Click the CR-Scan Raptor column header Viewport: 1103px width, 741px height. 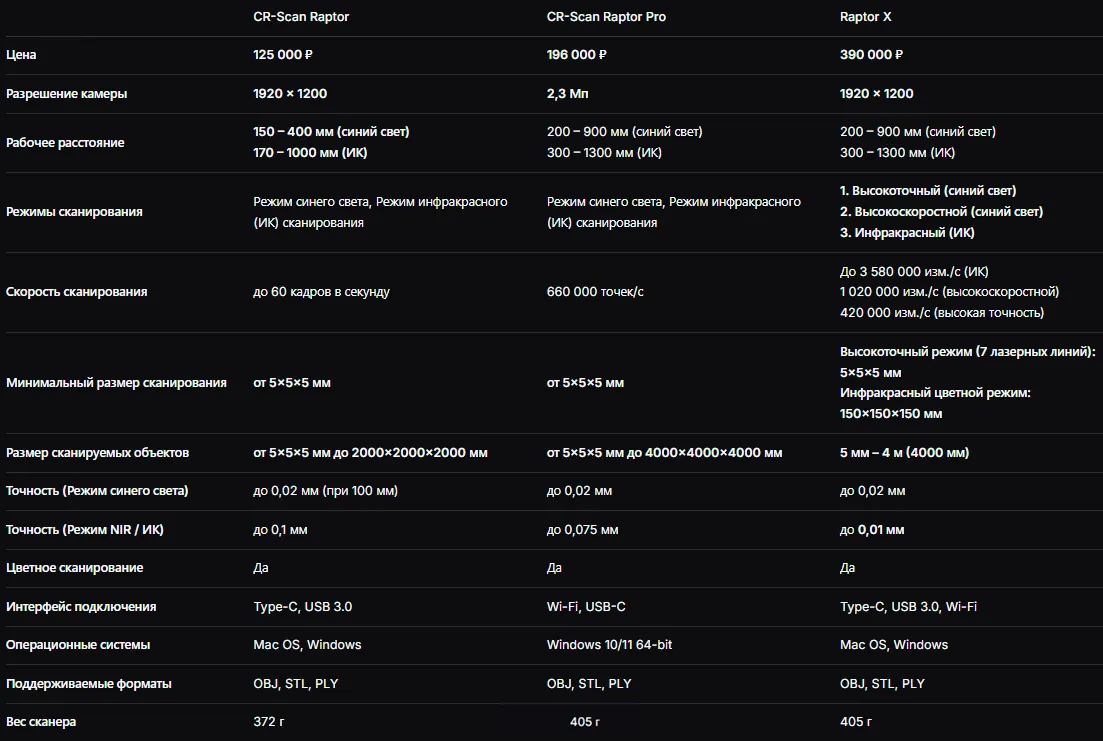pyautogui.click(x=300, y=17)
